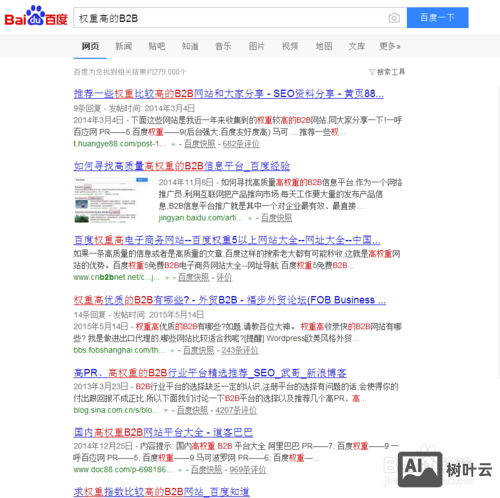500x498 pixels.
Task: View 243条评价 reviews link
Action: click(240, 350)
